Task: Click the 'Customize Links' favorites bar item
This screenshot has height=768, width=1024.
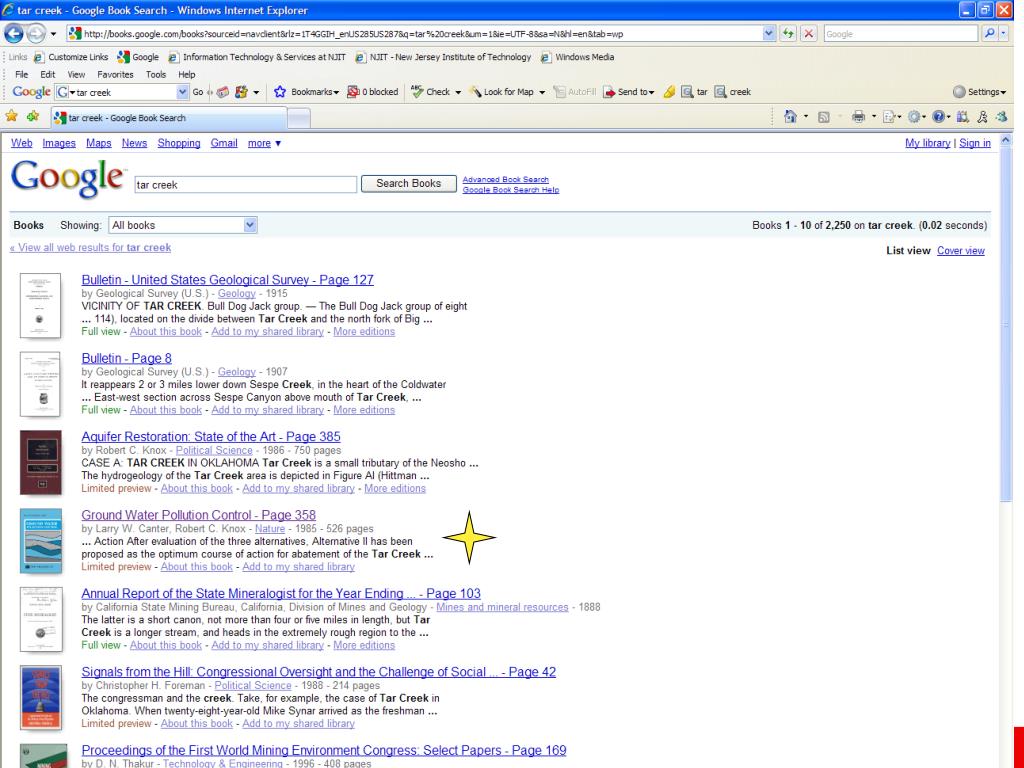Action: 71,57
